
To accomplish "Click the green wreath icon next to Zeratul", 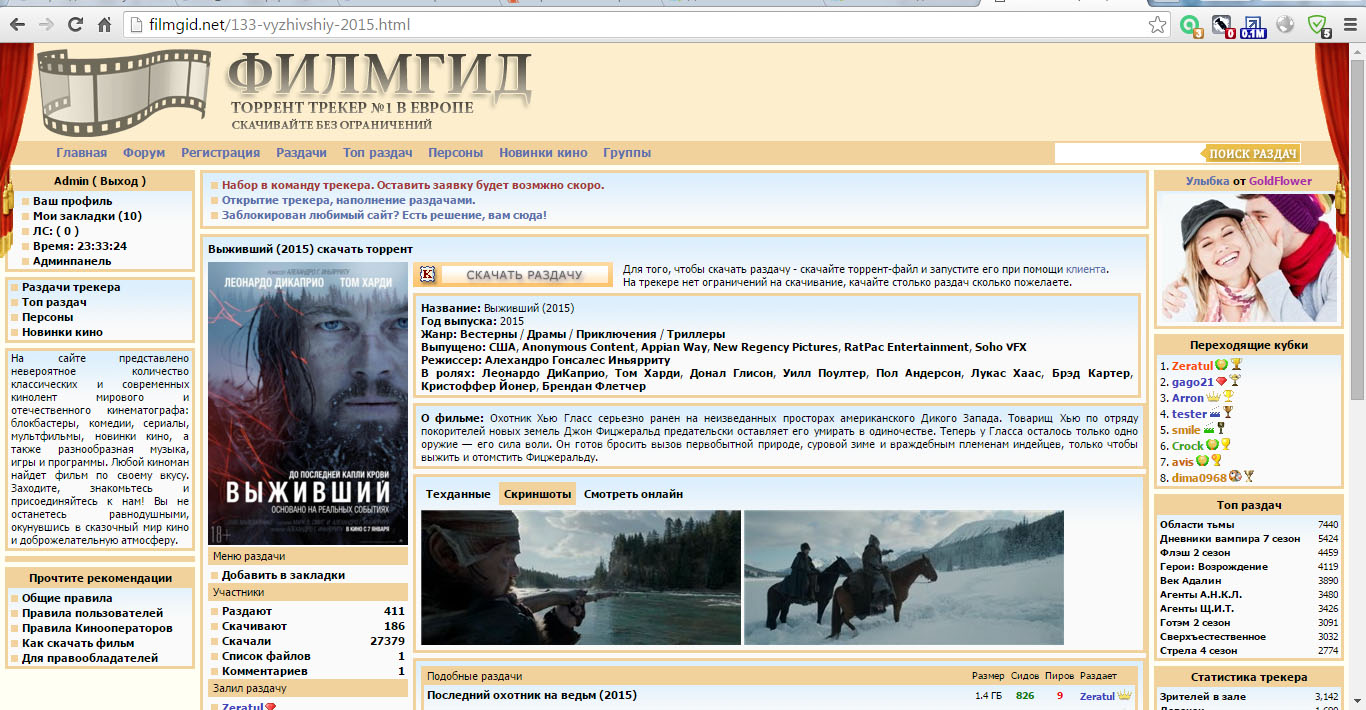I will pyautogui.click(x=1221, y=366).
